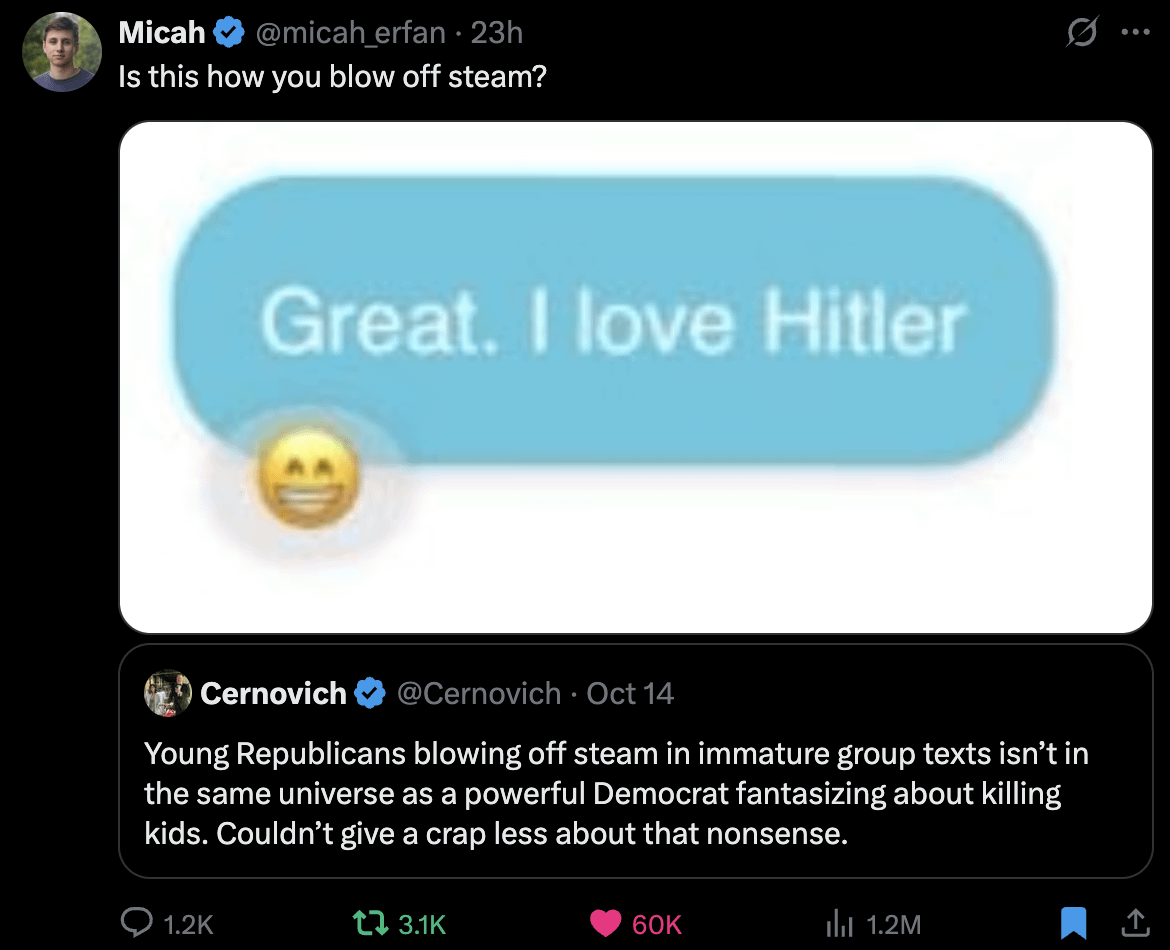Open the quoted Cernovich post text
Viewport: 1170px width, 950px height.
[x=616, y=793]
